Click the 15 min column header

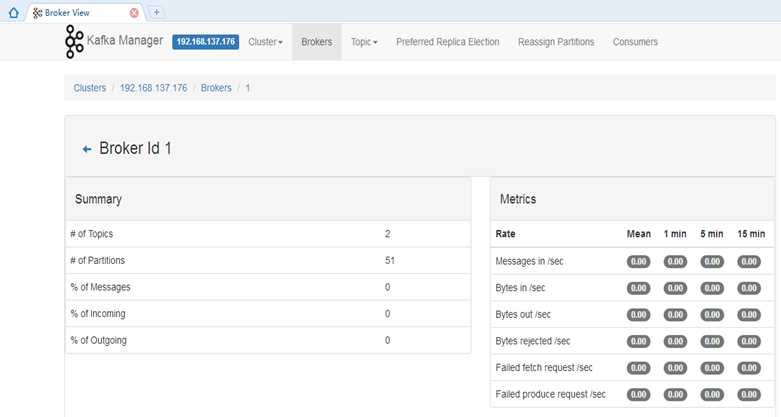751,234
